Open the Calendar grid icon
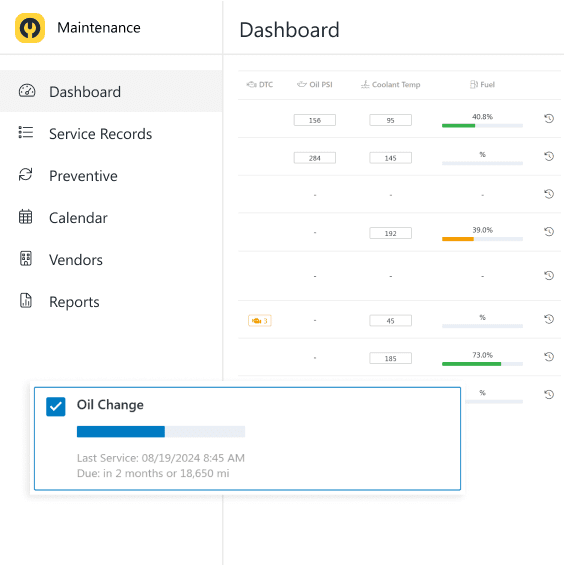The height and width of the screenshot is (565, 564). (26, 217)
